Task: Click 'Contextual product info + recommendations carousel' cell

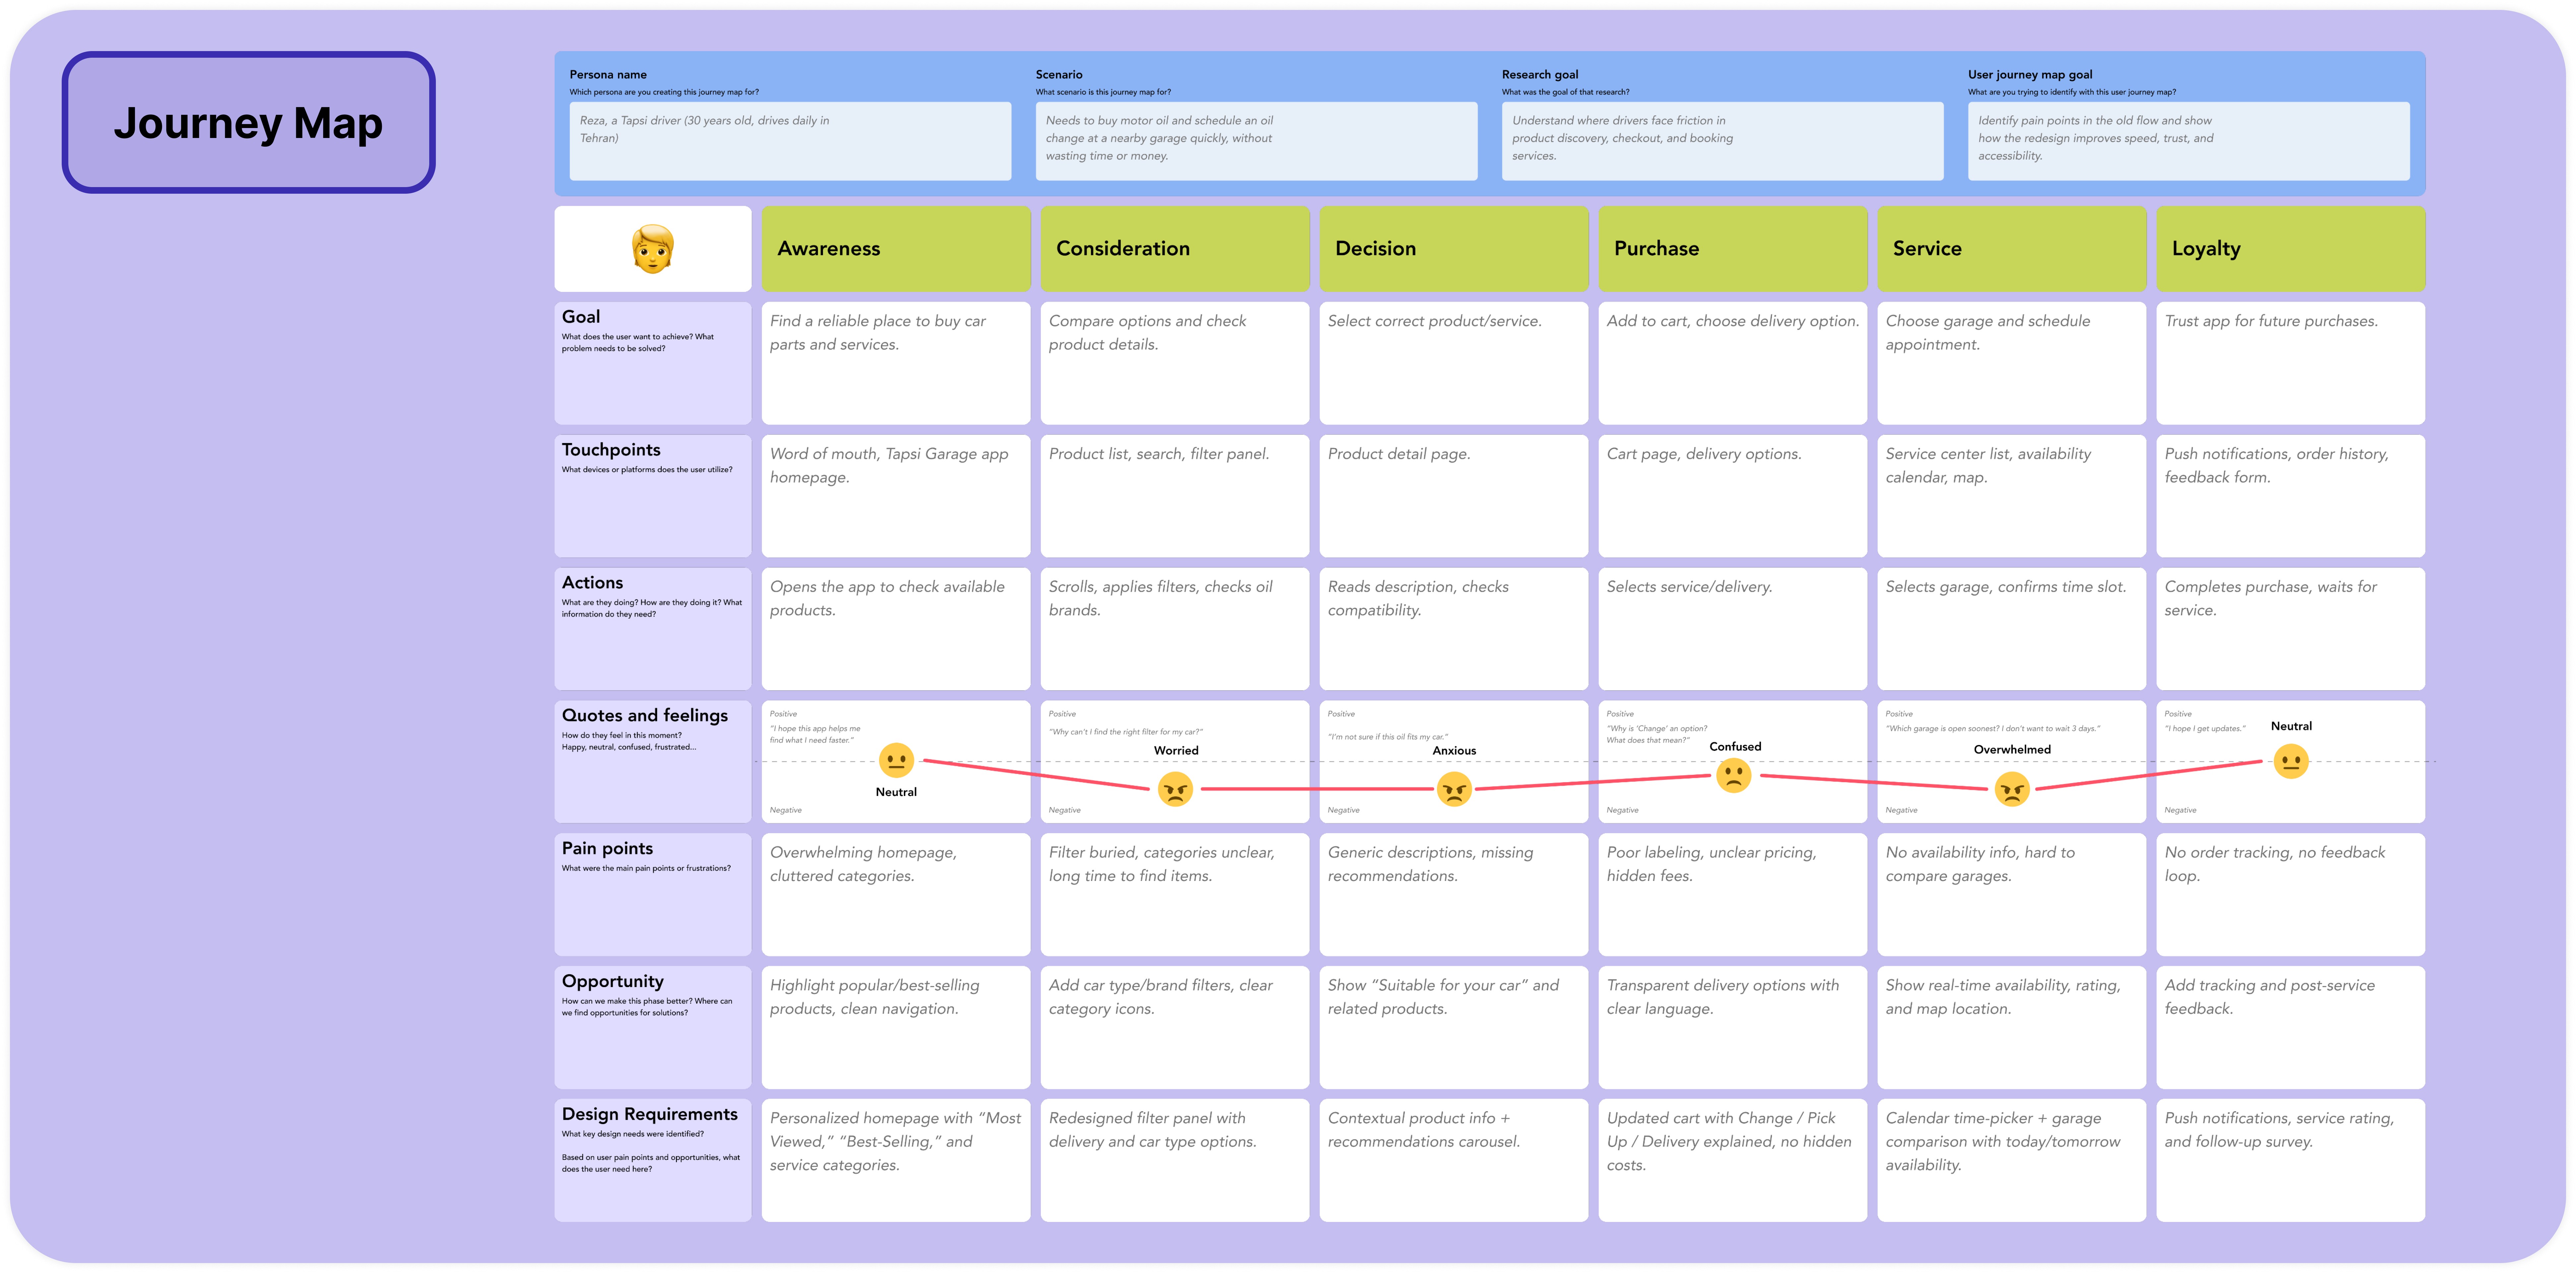Action: [1454, 1160]
